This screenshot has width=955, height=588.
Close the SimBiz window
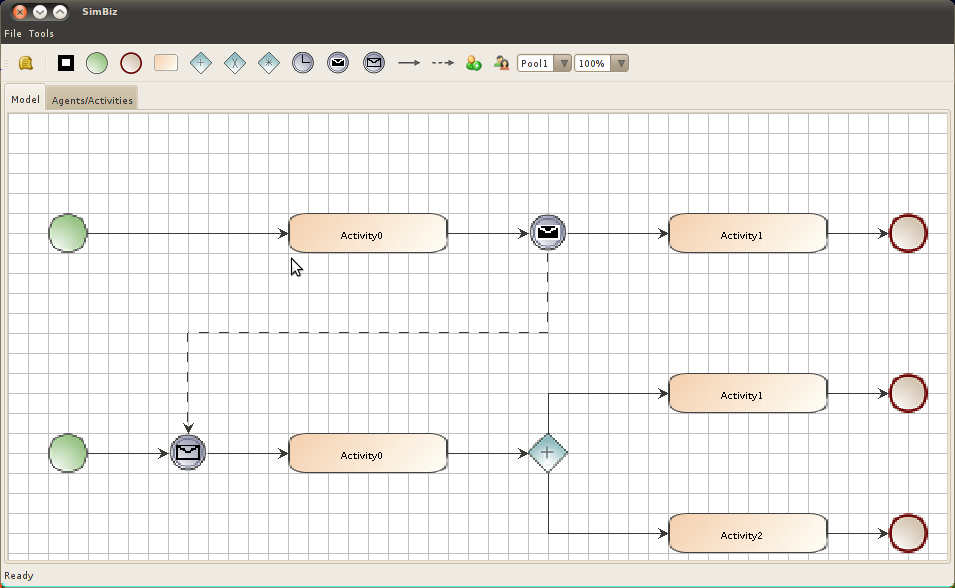(19, 12)
